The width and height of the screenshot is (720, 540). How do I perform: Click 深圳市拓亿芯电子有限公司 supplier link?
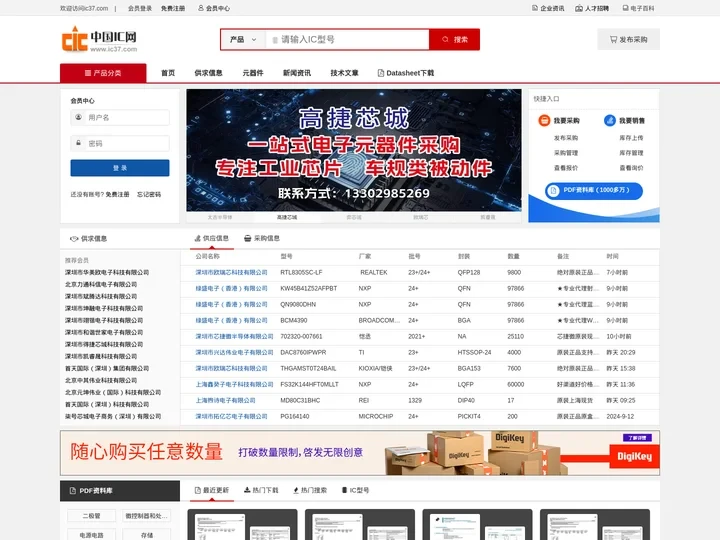pos(231,416)
